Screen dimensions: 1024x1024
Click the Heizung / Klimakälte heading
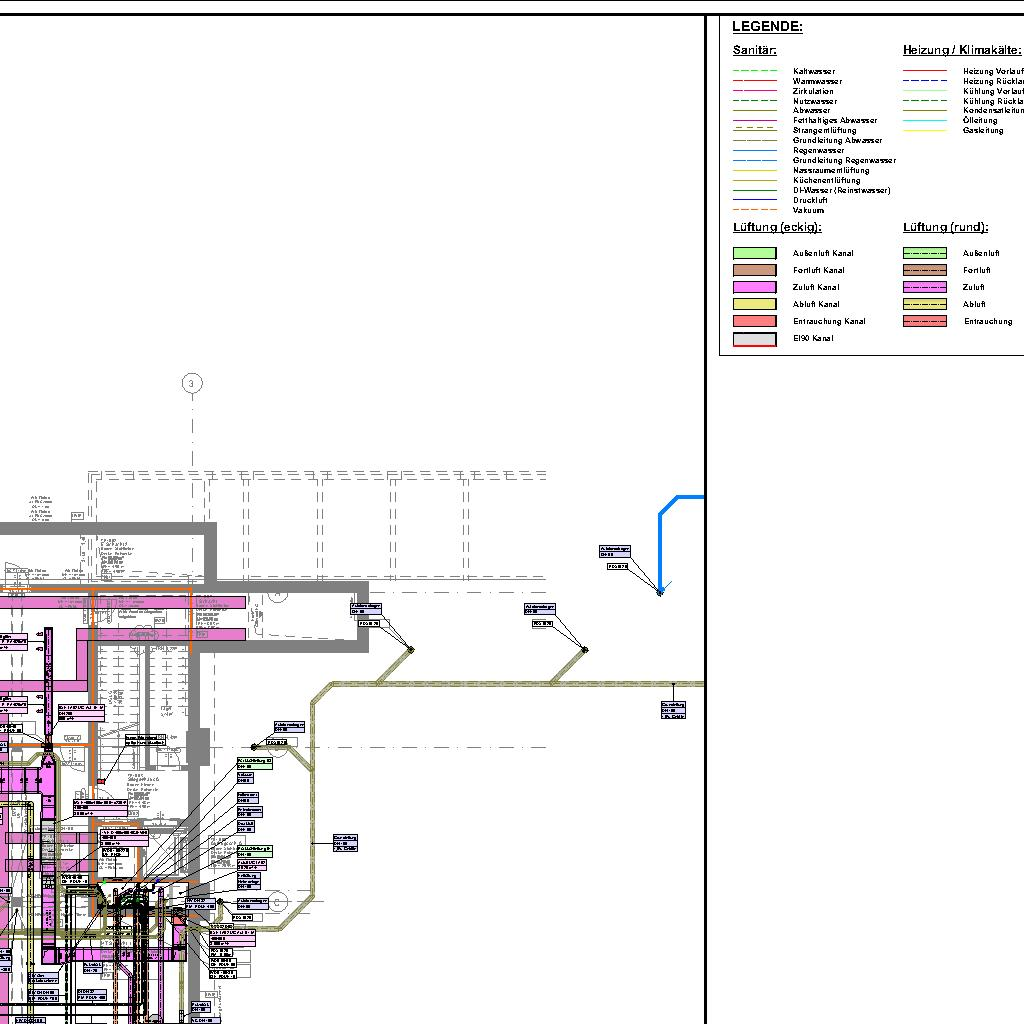961,50
